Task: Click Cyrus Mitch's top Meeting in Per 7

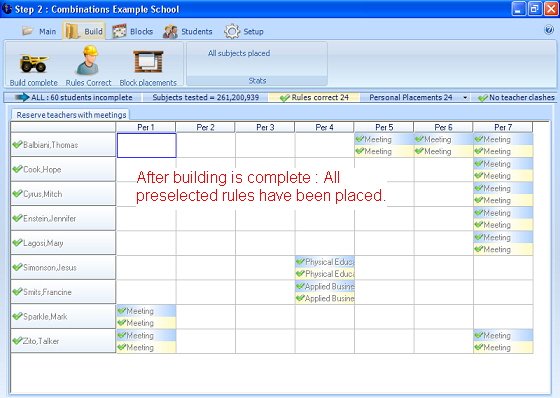Action: pos(503,188)
